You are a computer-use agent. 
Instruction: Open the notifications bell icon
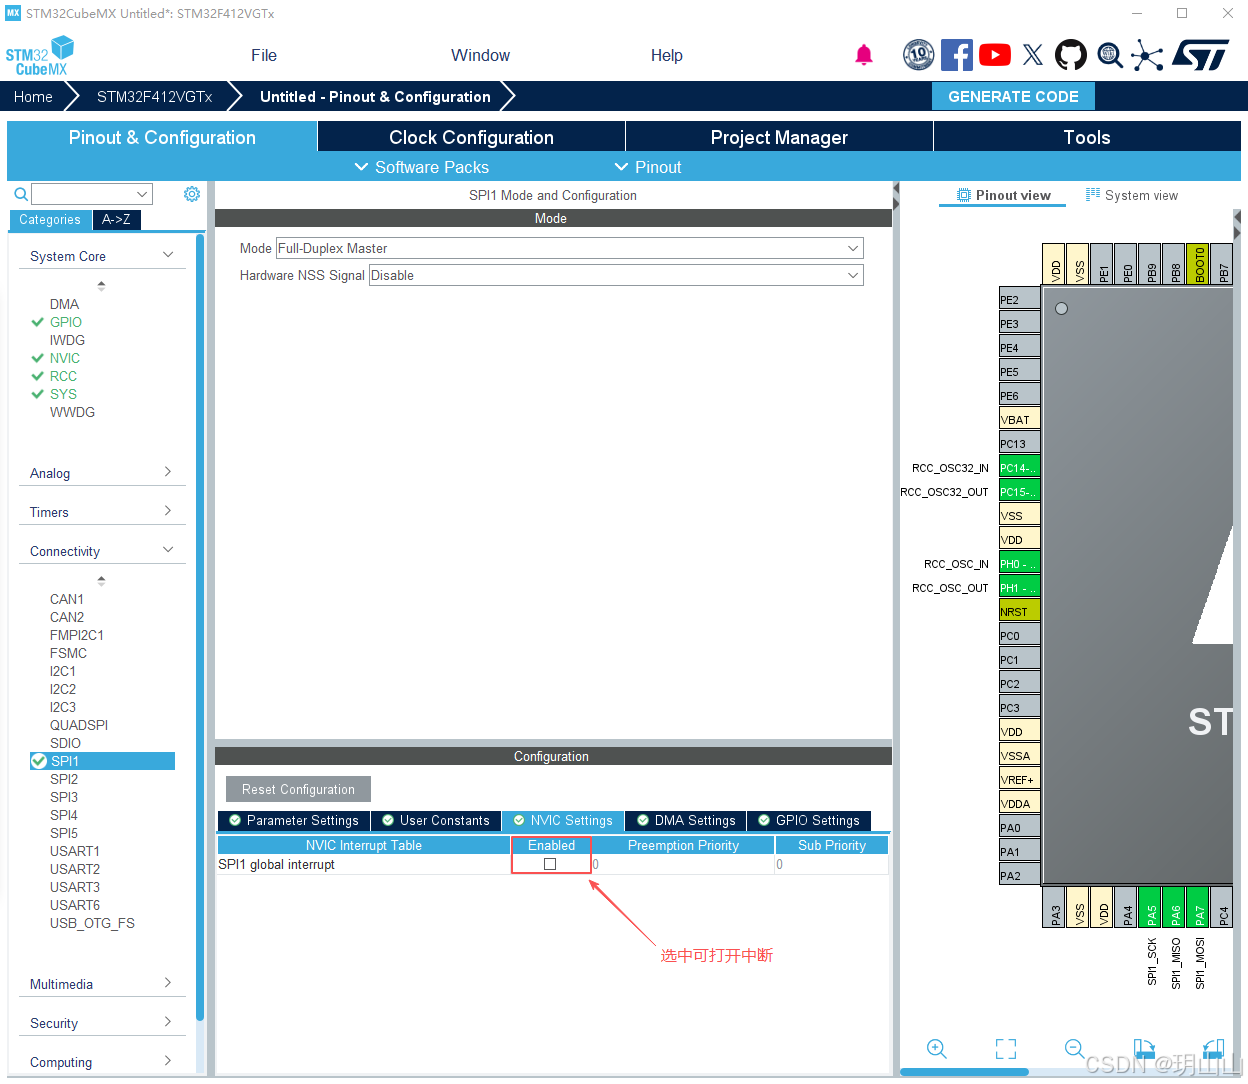click(x=864, y=55)
